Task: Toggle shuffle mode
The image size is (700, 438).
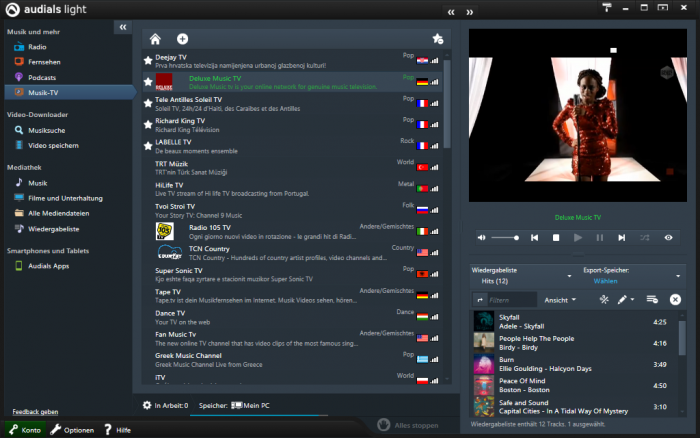Action: (x=645, y=238)
